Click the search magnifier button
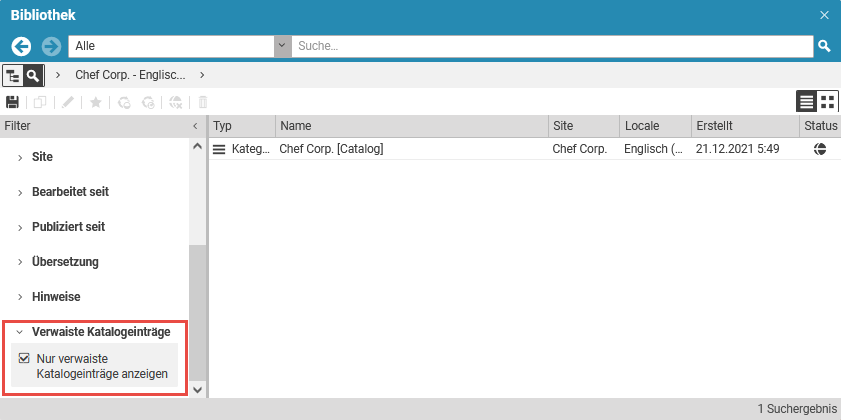 click(x=824, y=46)
